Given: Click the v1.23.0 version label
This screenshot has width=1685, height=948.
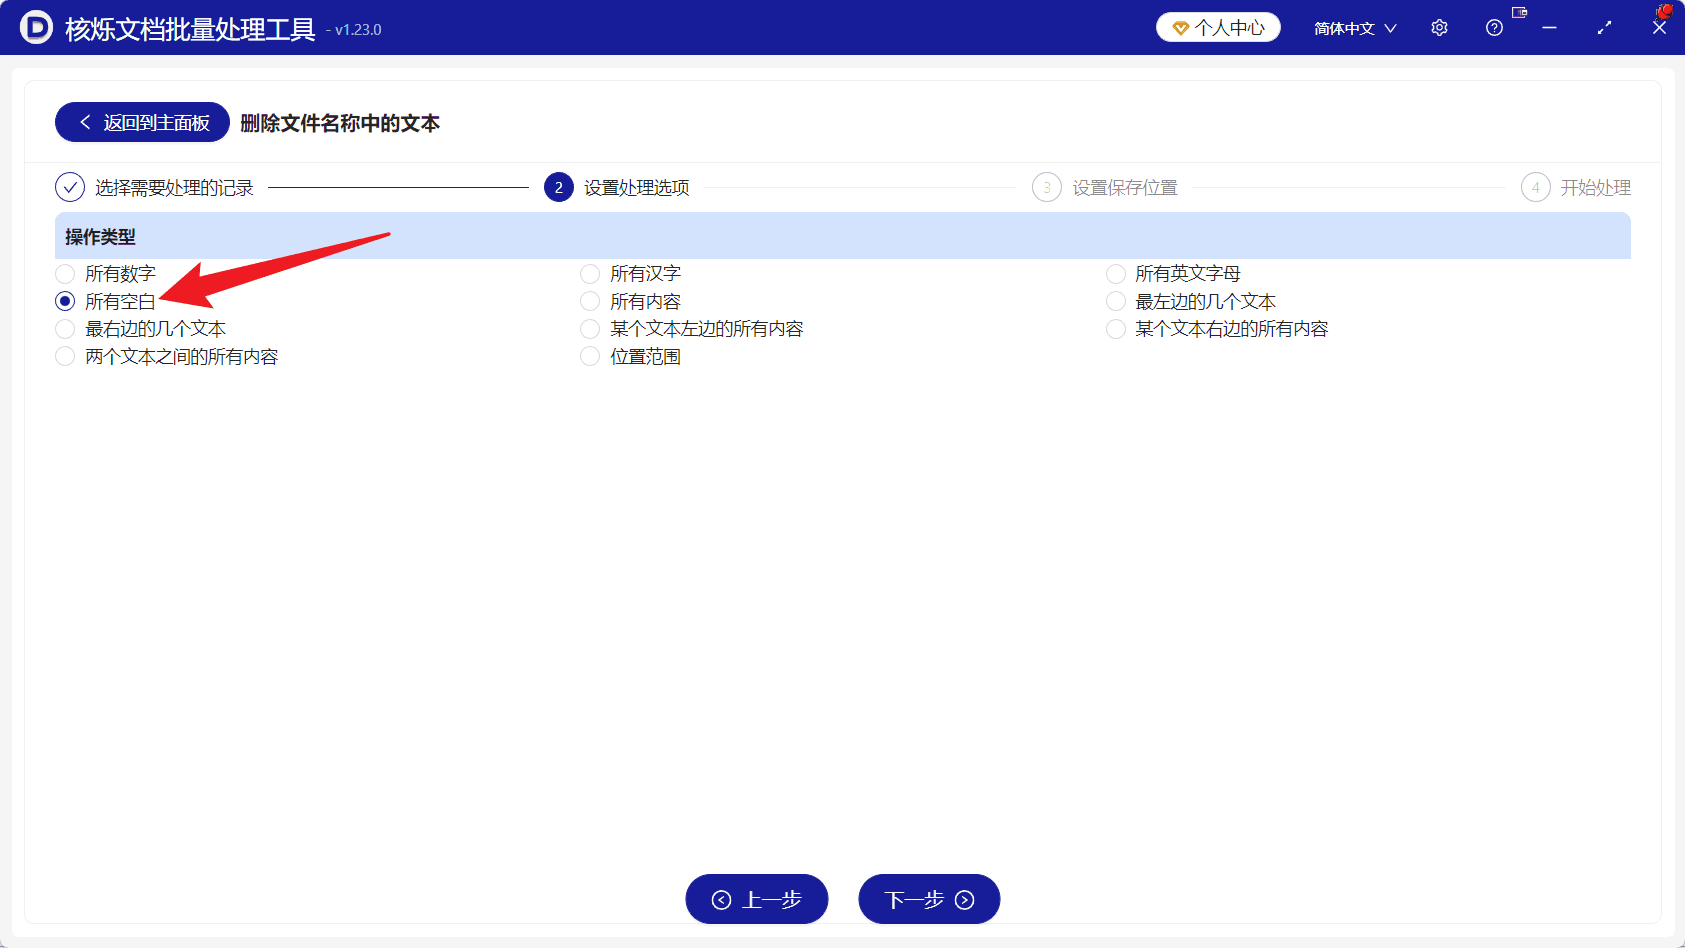Looking at the screenshot, I should pos(358,30).
